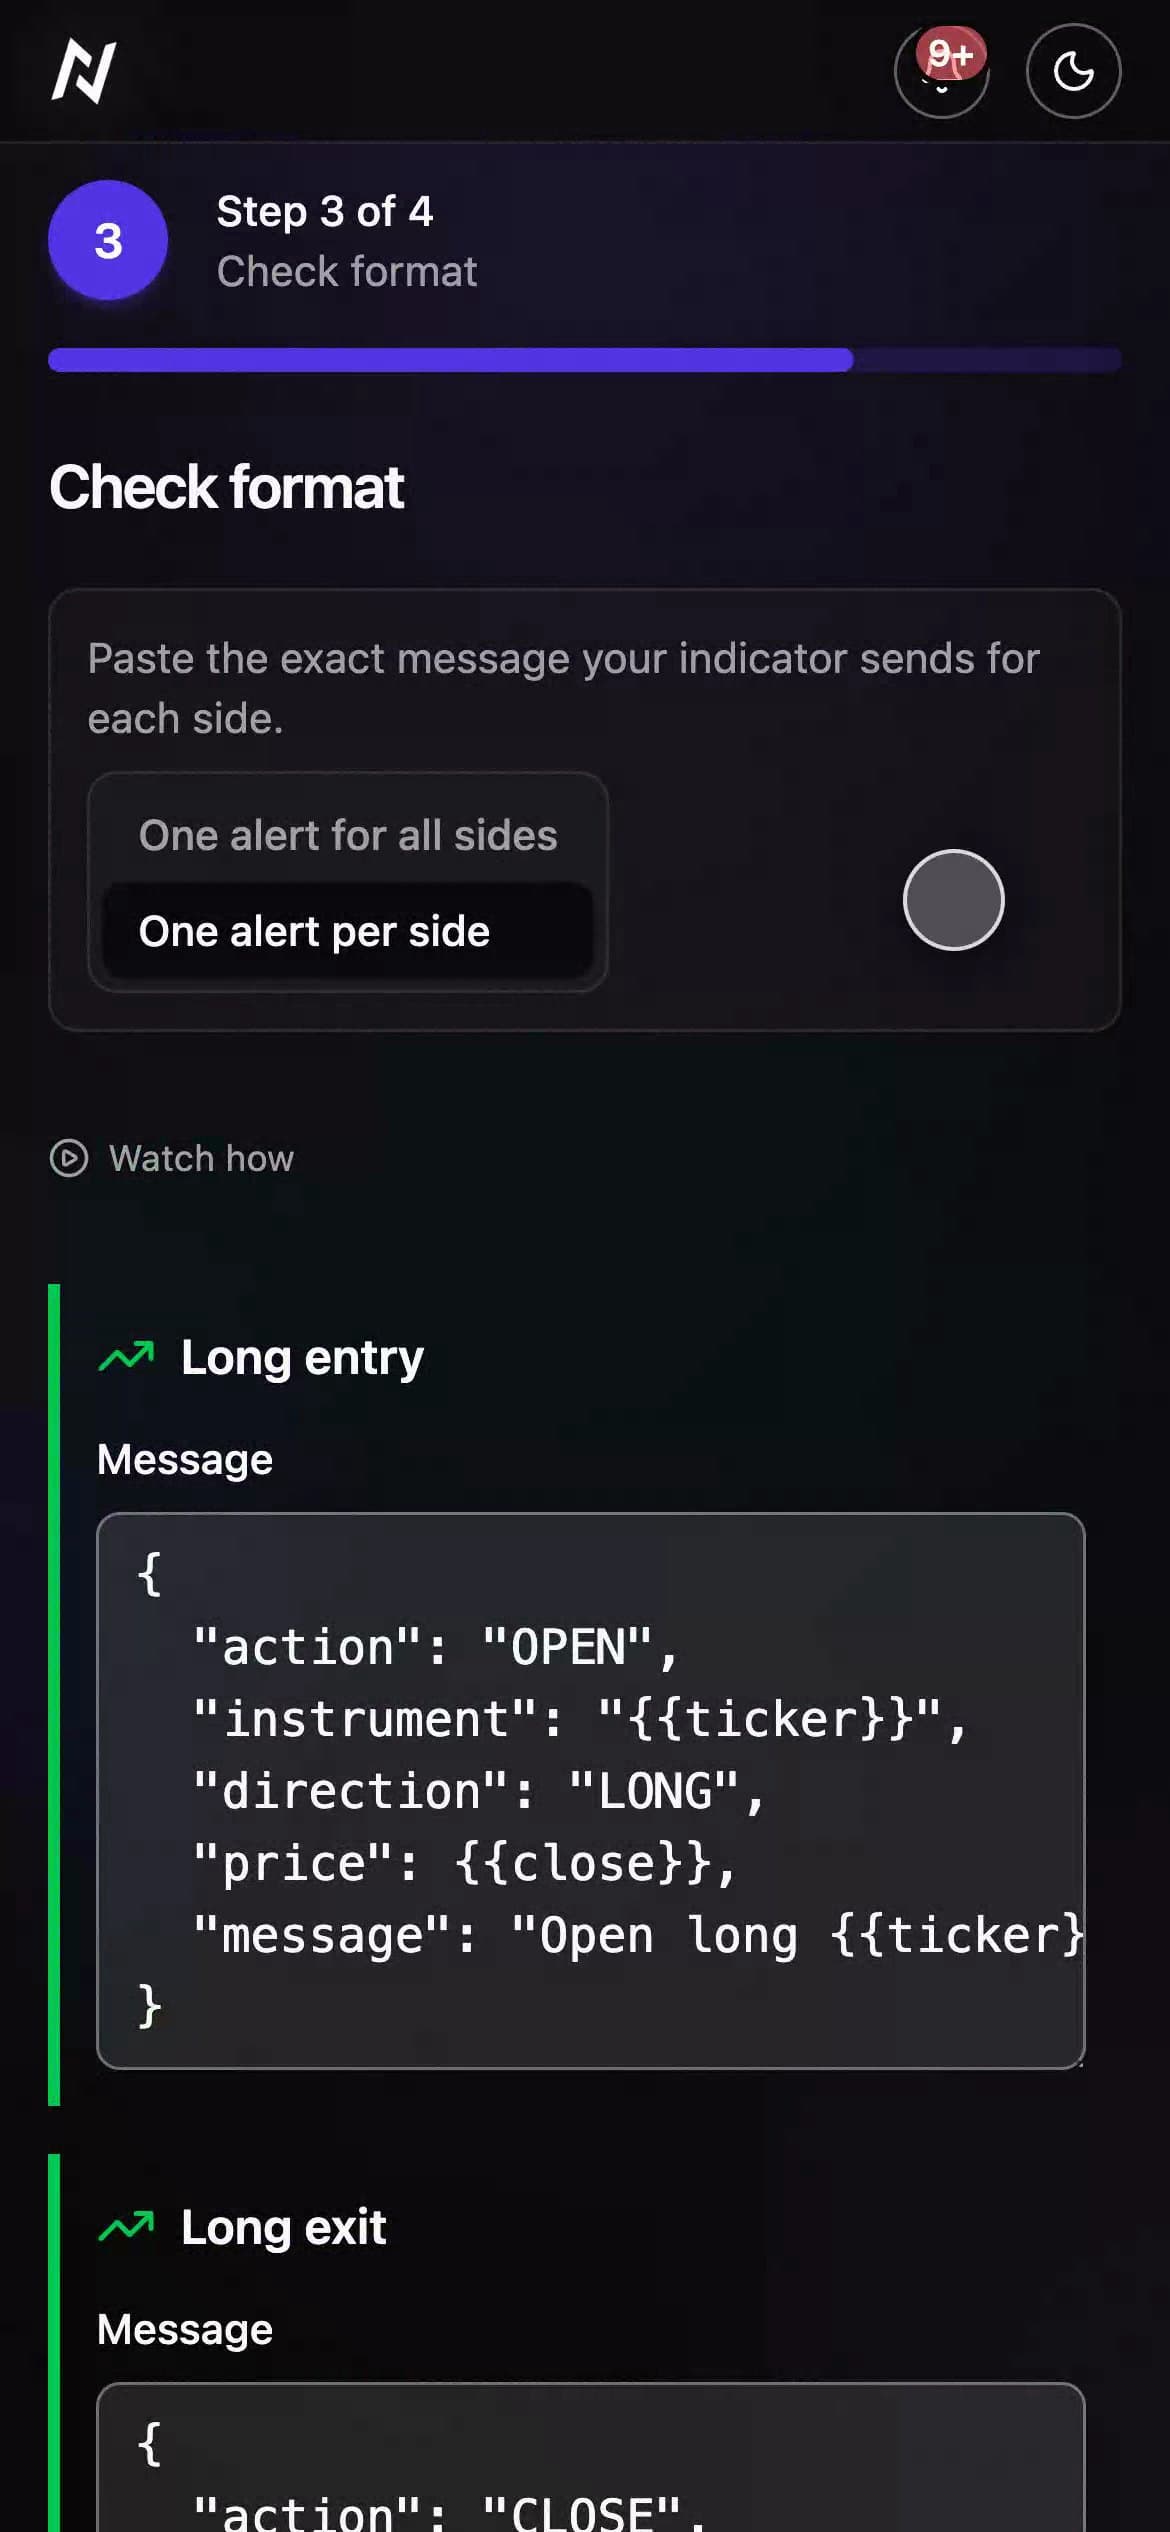Select One alert for all sides
The height and width of the screenshot is (2532, 1170).
tap(348, 835)
